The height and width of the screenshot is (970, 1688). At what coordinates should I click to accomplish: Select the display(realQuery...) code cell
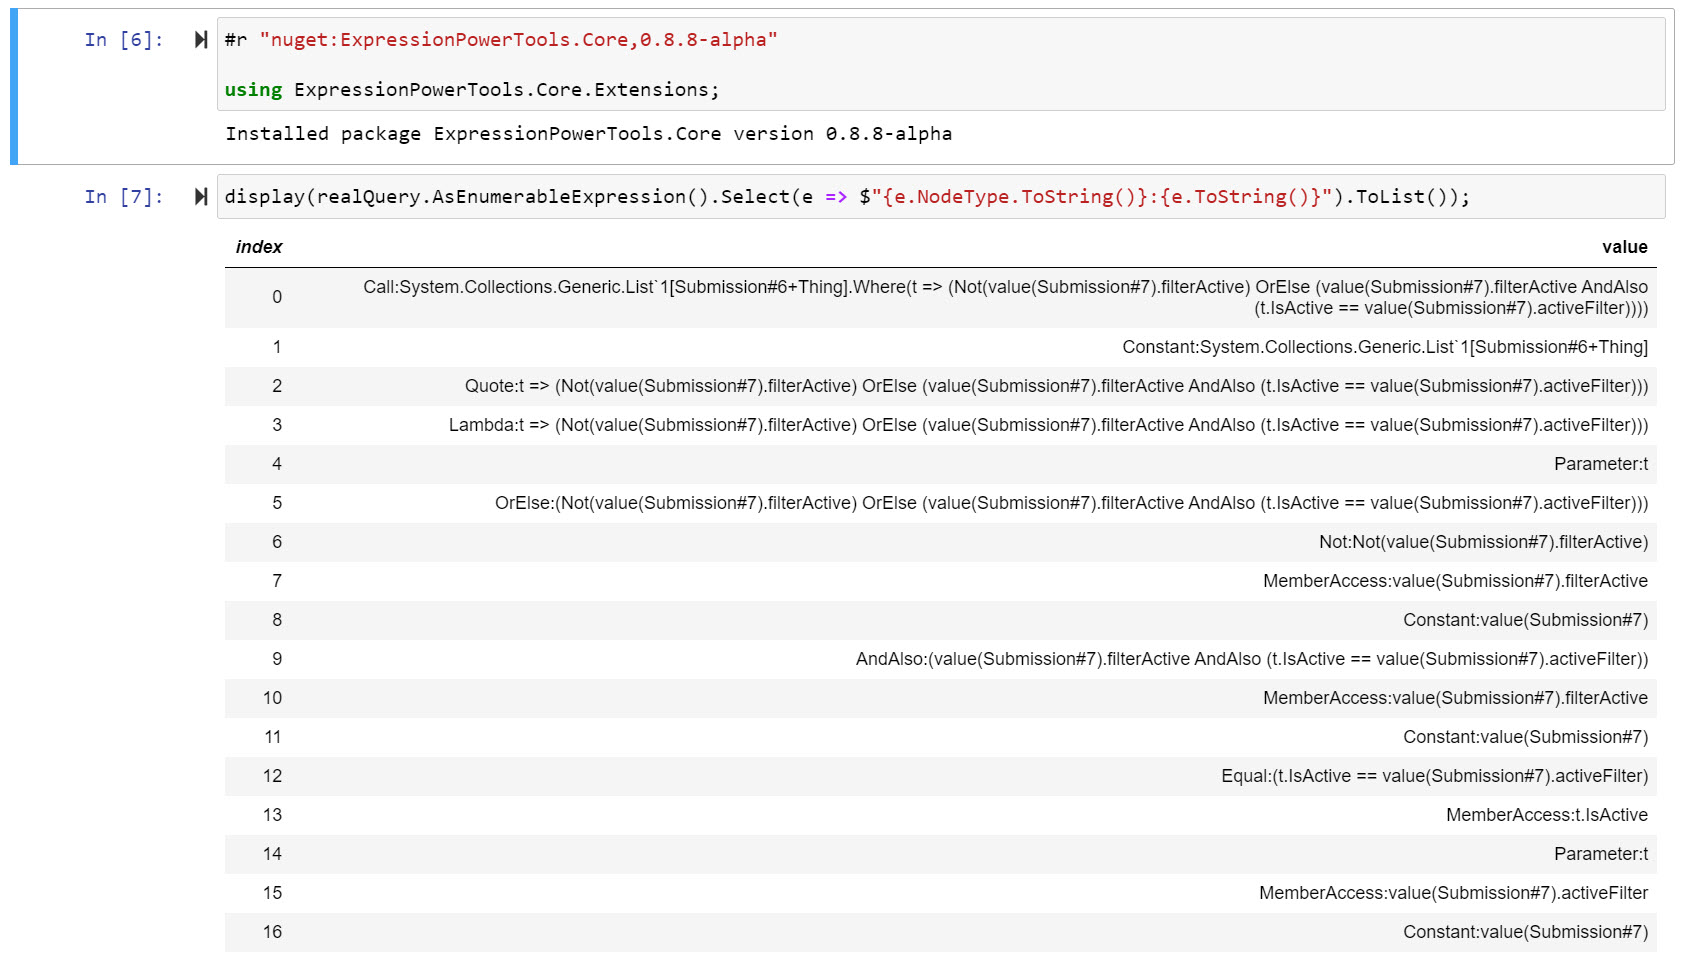[845, 196]
